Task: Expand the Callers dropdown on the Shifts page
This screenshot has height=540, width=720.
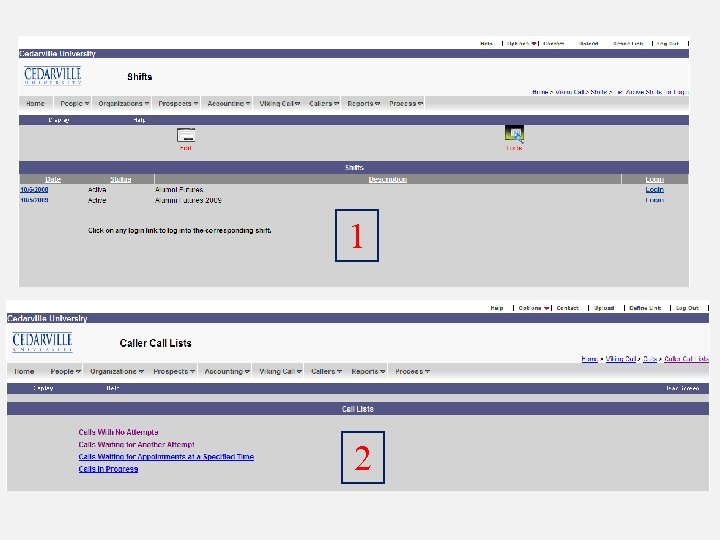Action: (x=324, y=103)
